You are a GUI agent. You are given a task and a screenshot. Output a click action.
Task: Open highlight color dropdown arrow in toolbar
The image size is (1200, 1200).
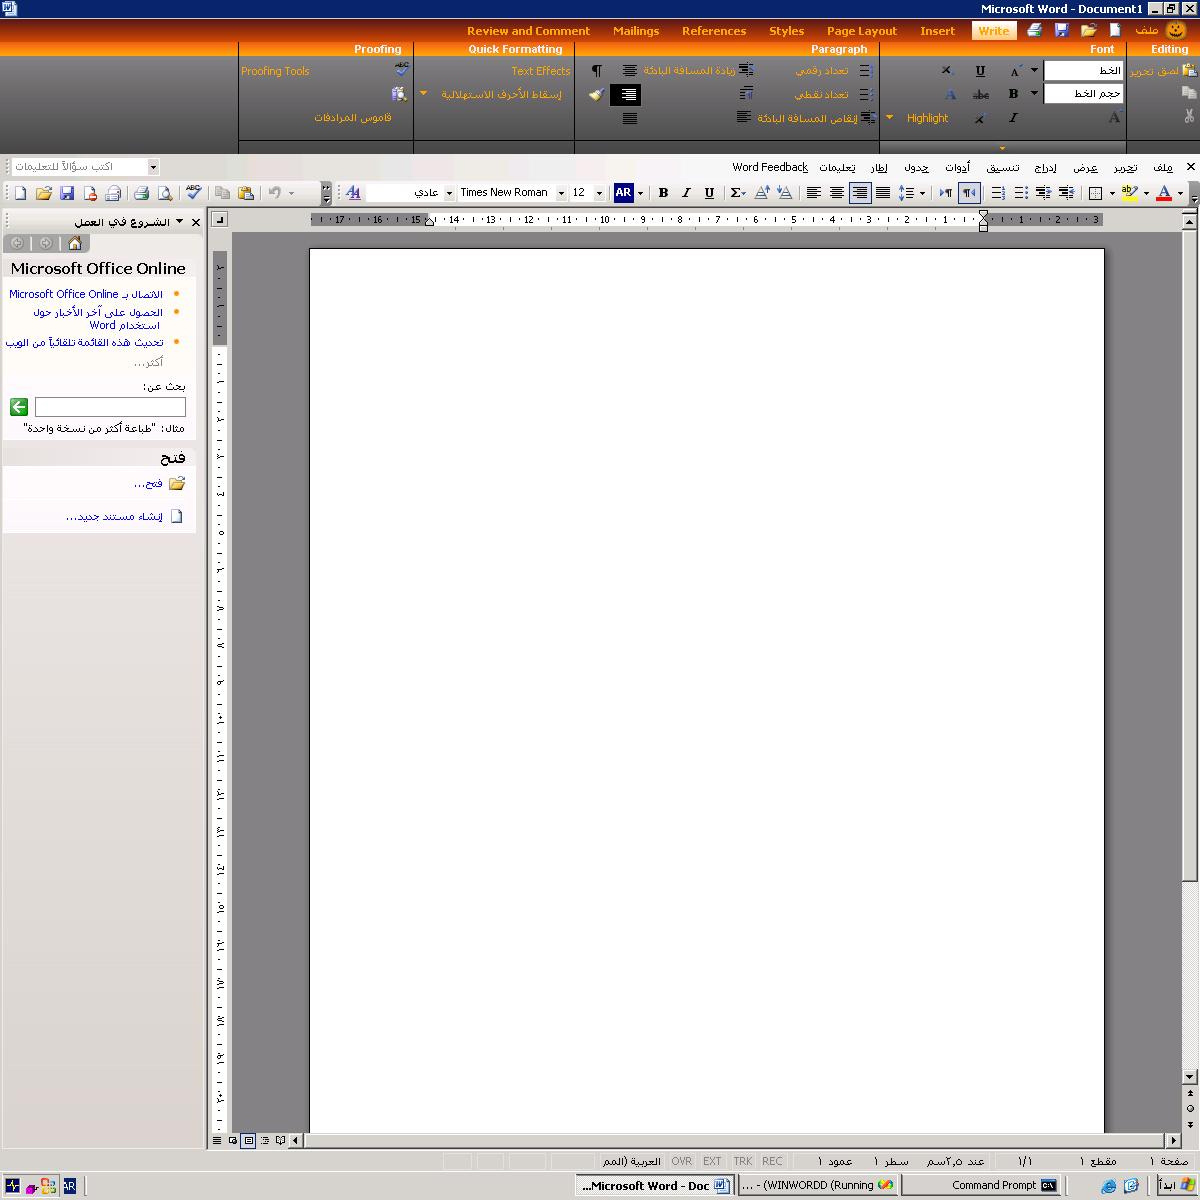[1146, 193]
